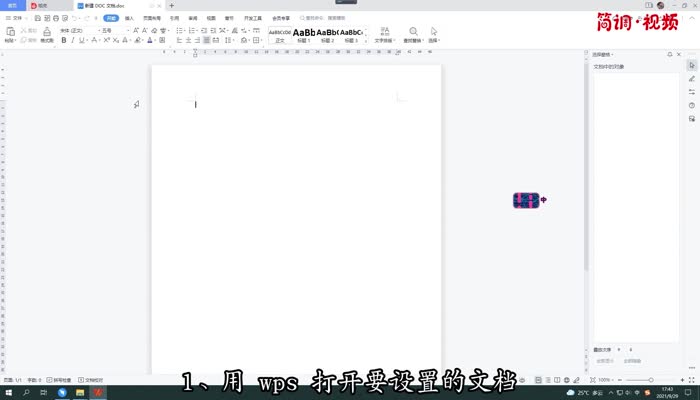Click the Select tool arrow icon
This screenshot has width=700, height=400.
[x=433, y=32]
